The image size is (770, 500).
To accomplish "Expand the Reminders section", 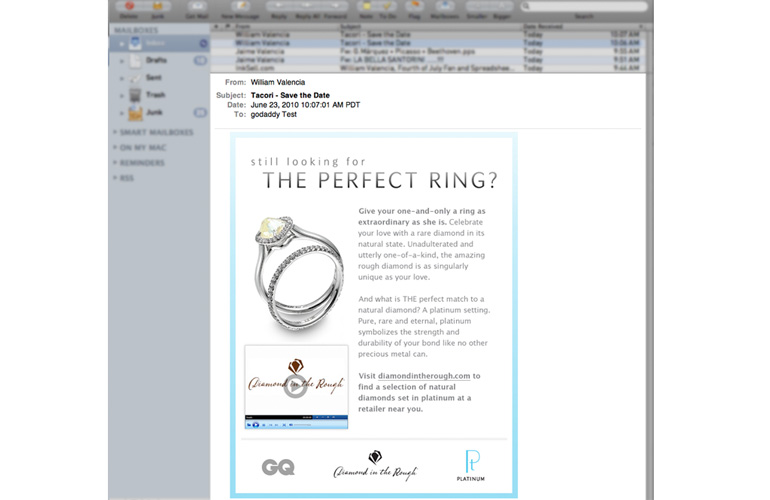I will tap(115, 163).
